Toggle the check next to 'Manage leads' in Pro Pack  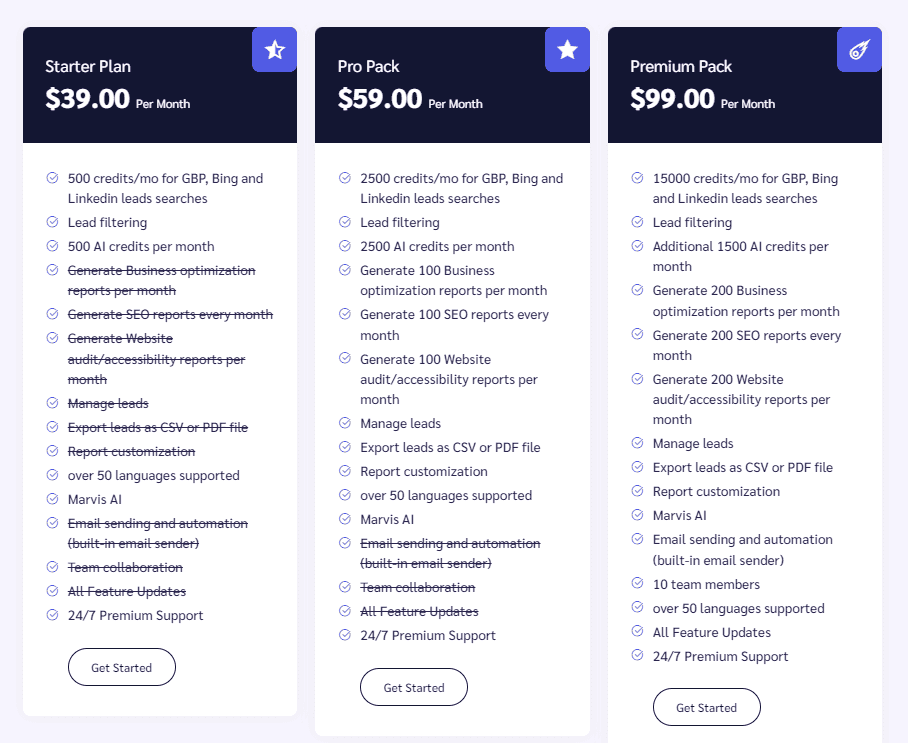pos(343,423)
